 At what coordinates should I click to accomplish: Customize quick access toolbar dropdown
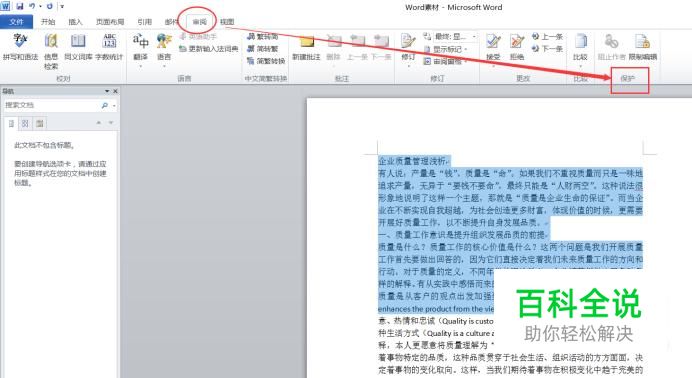[x=62, y=6]
